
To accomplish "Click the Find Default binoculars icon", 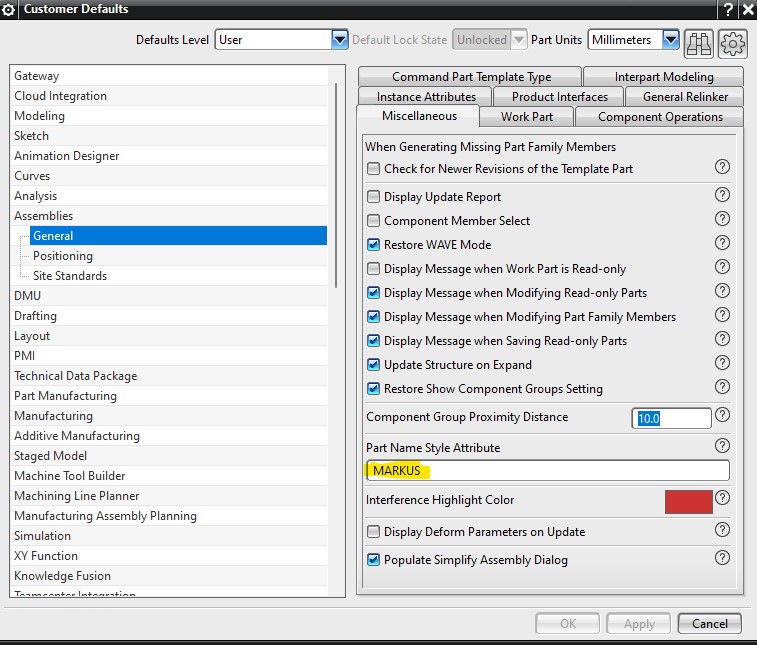I will [699, 43].
